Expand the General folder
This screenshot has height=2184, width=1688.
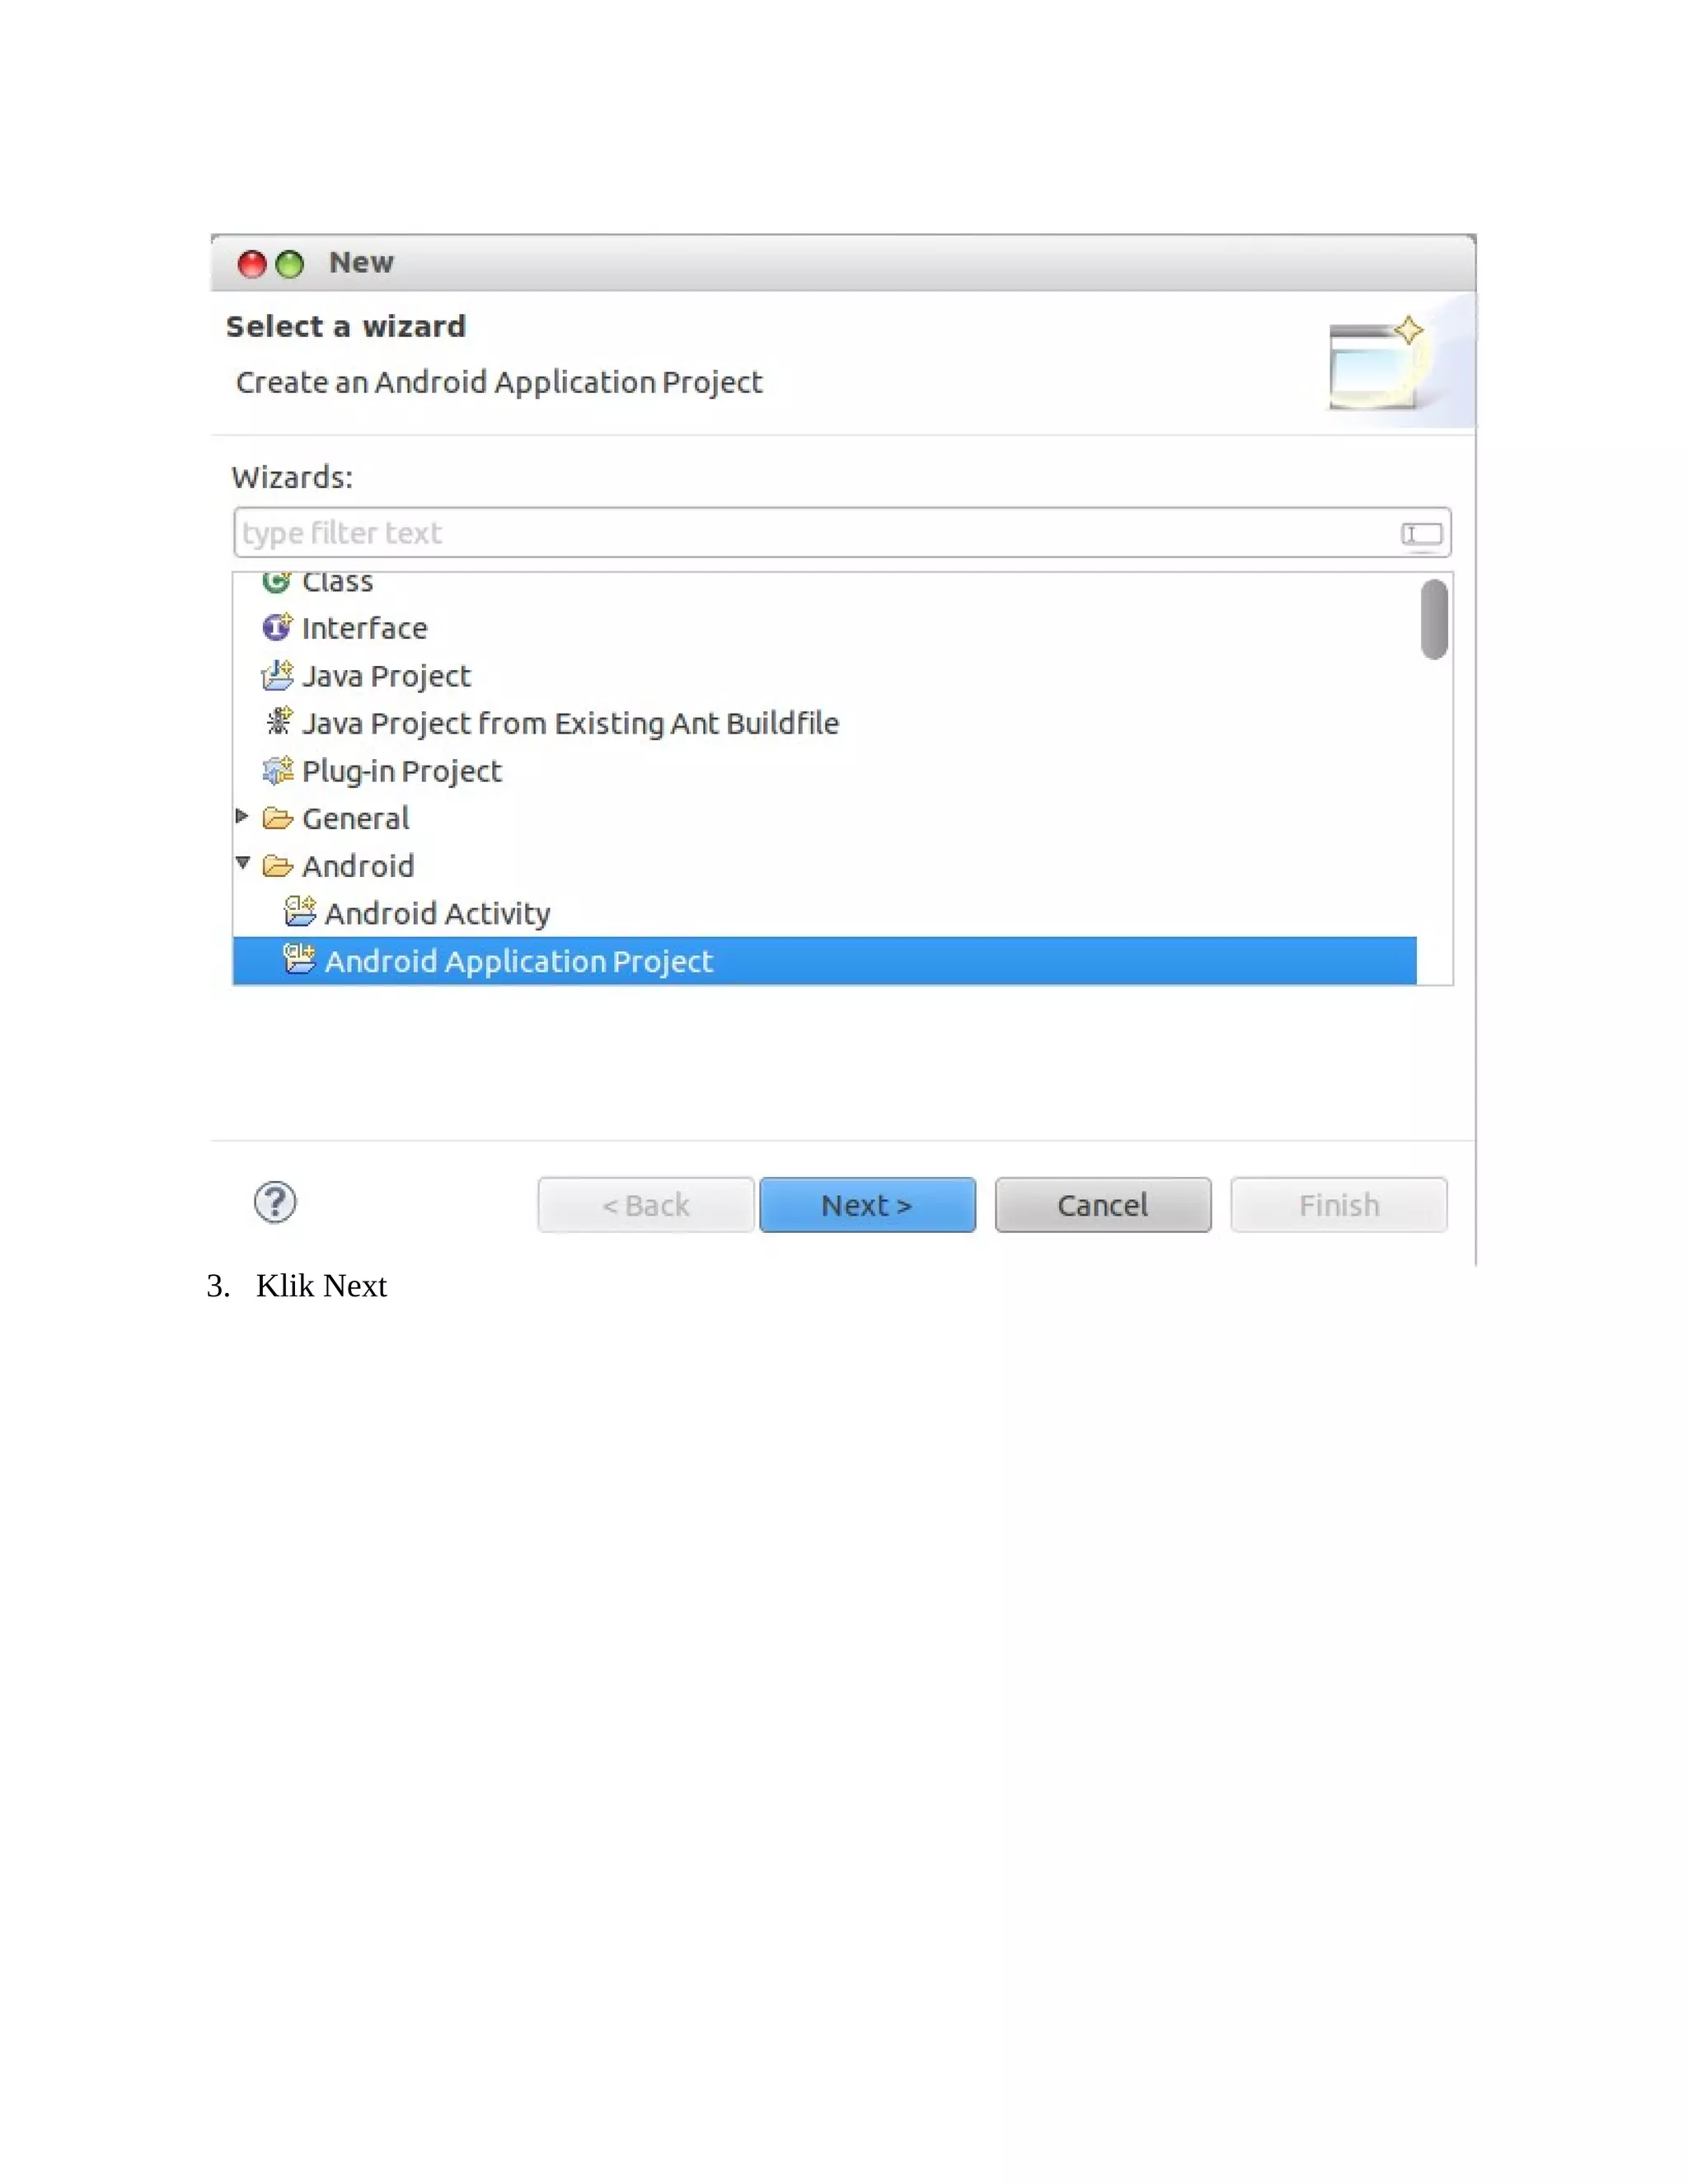pyautogui.click(x=242, y=816)
